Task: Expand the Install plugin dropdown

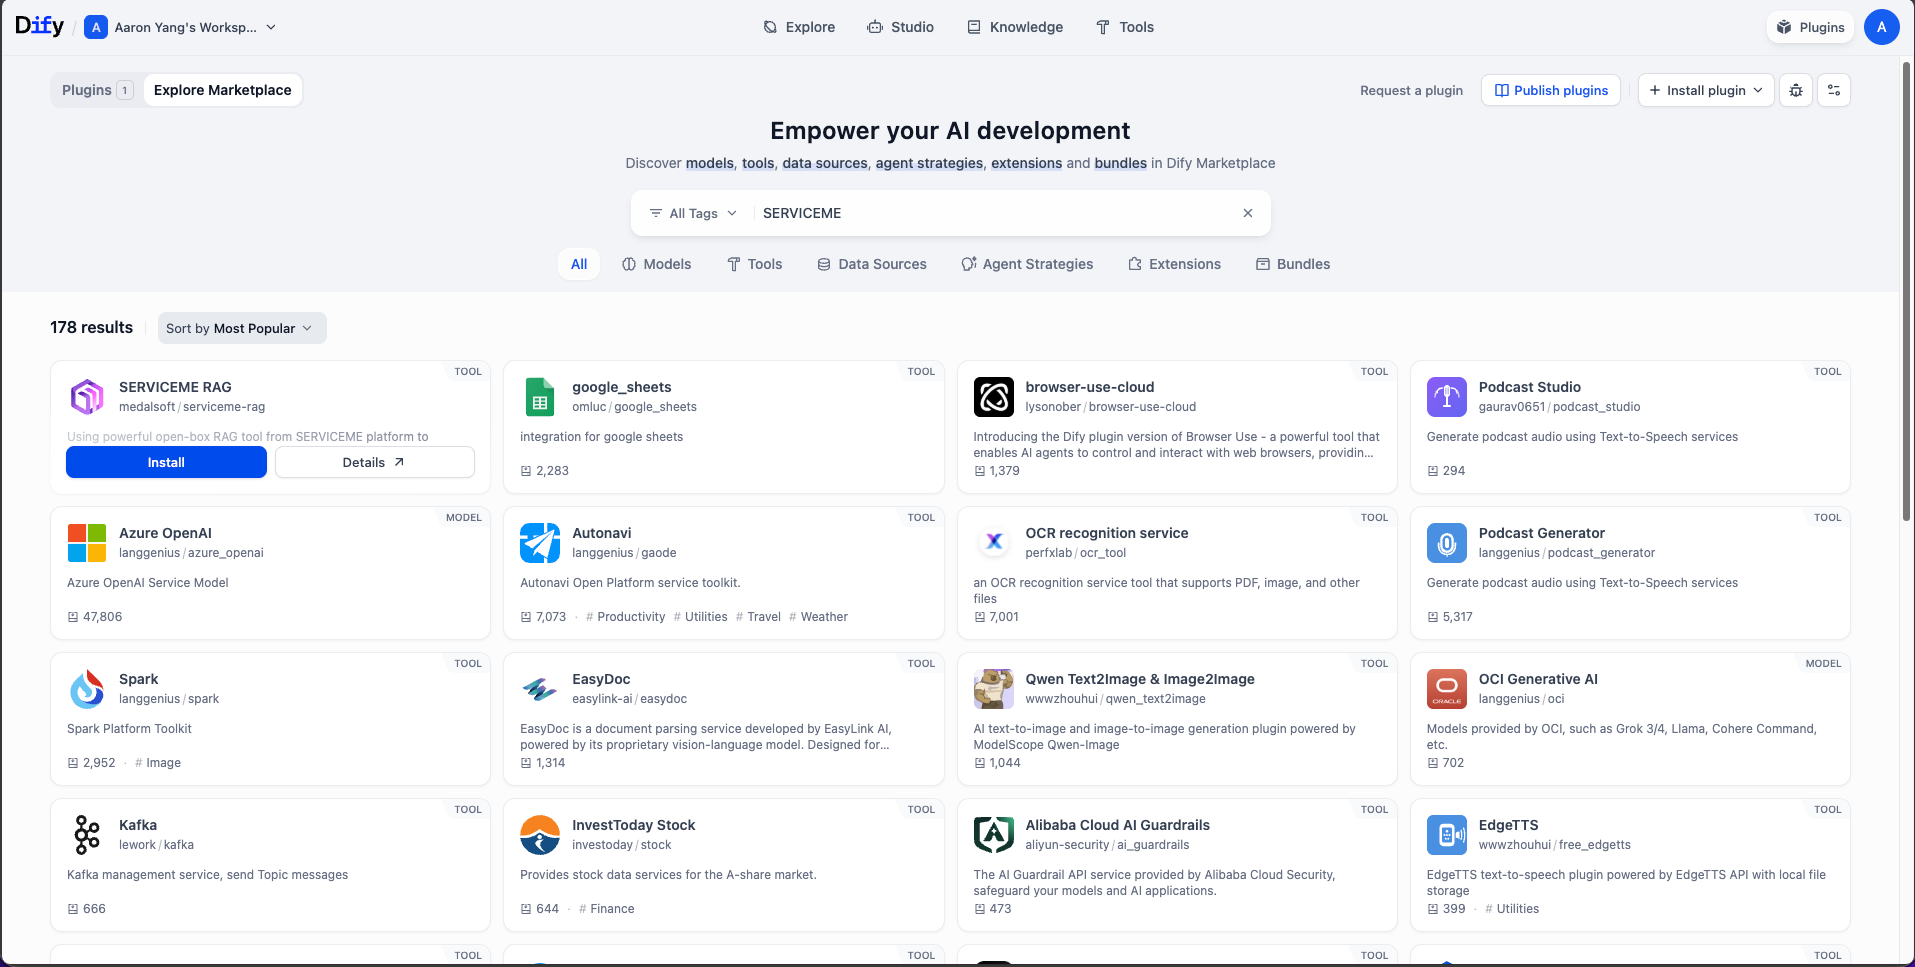Action: point(1706,90)
